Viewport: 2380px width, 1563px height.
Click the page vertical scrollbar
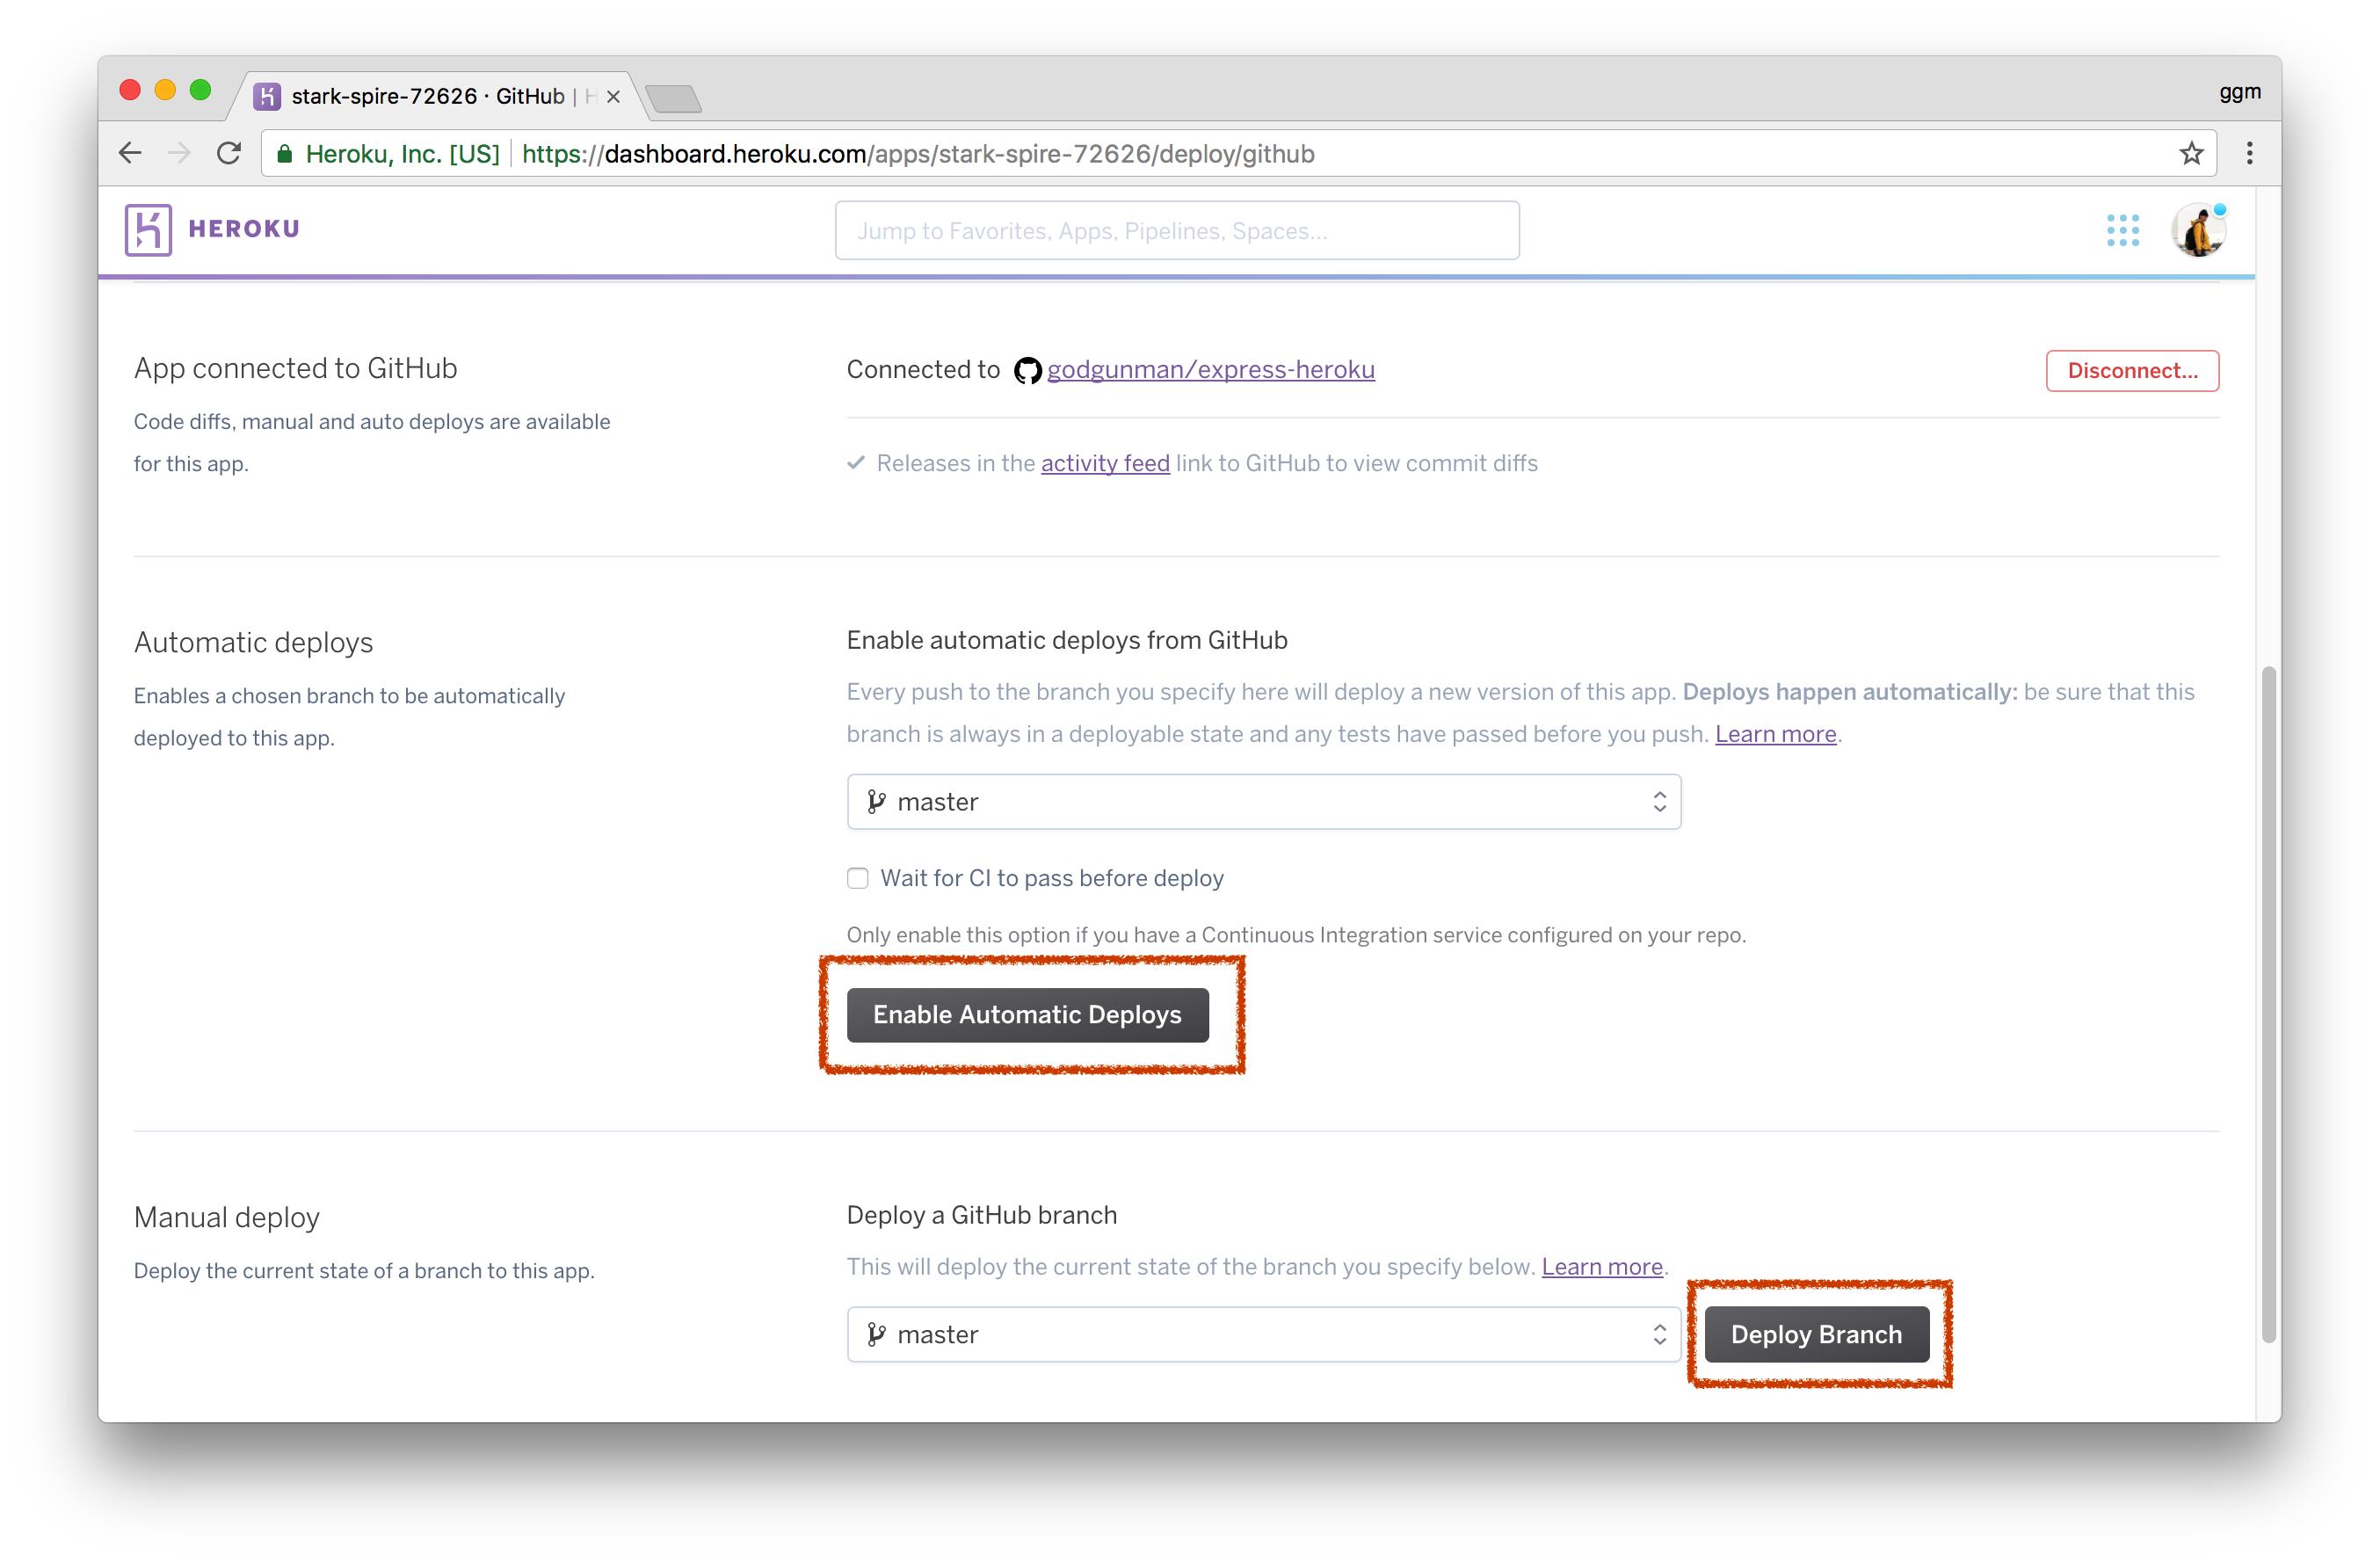point(2268,1005)
